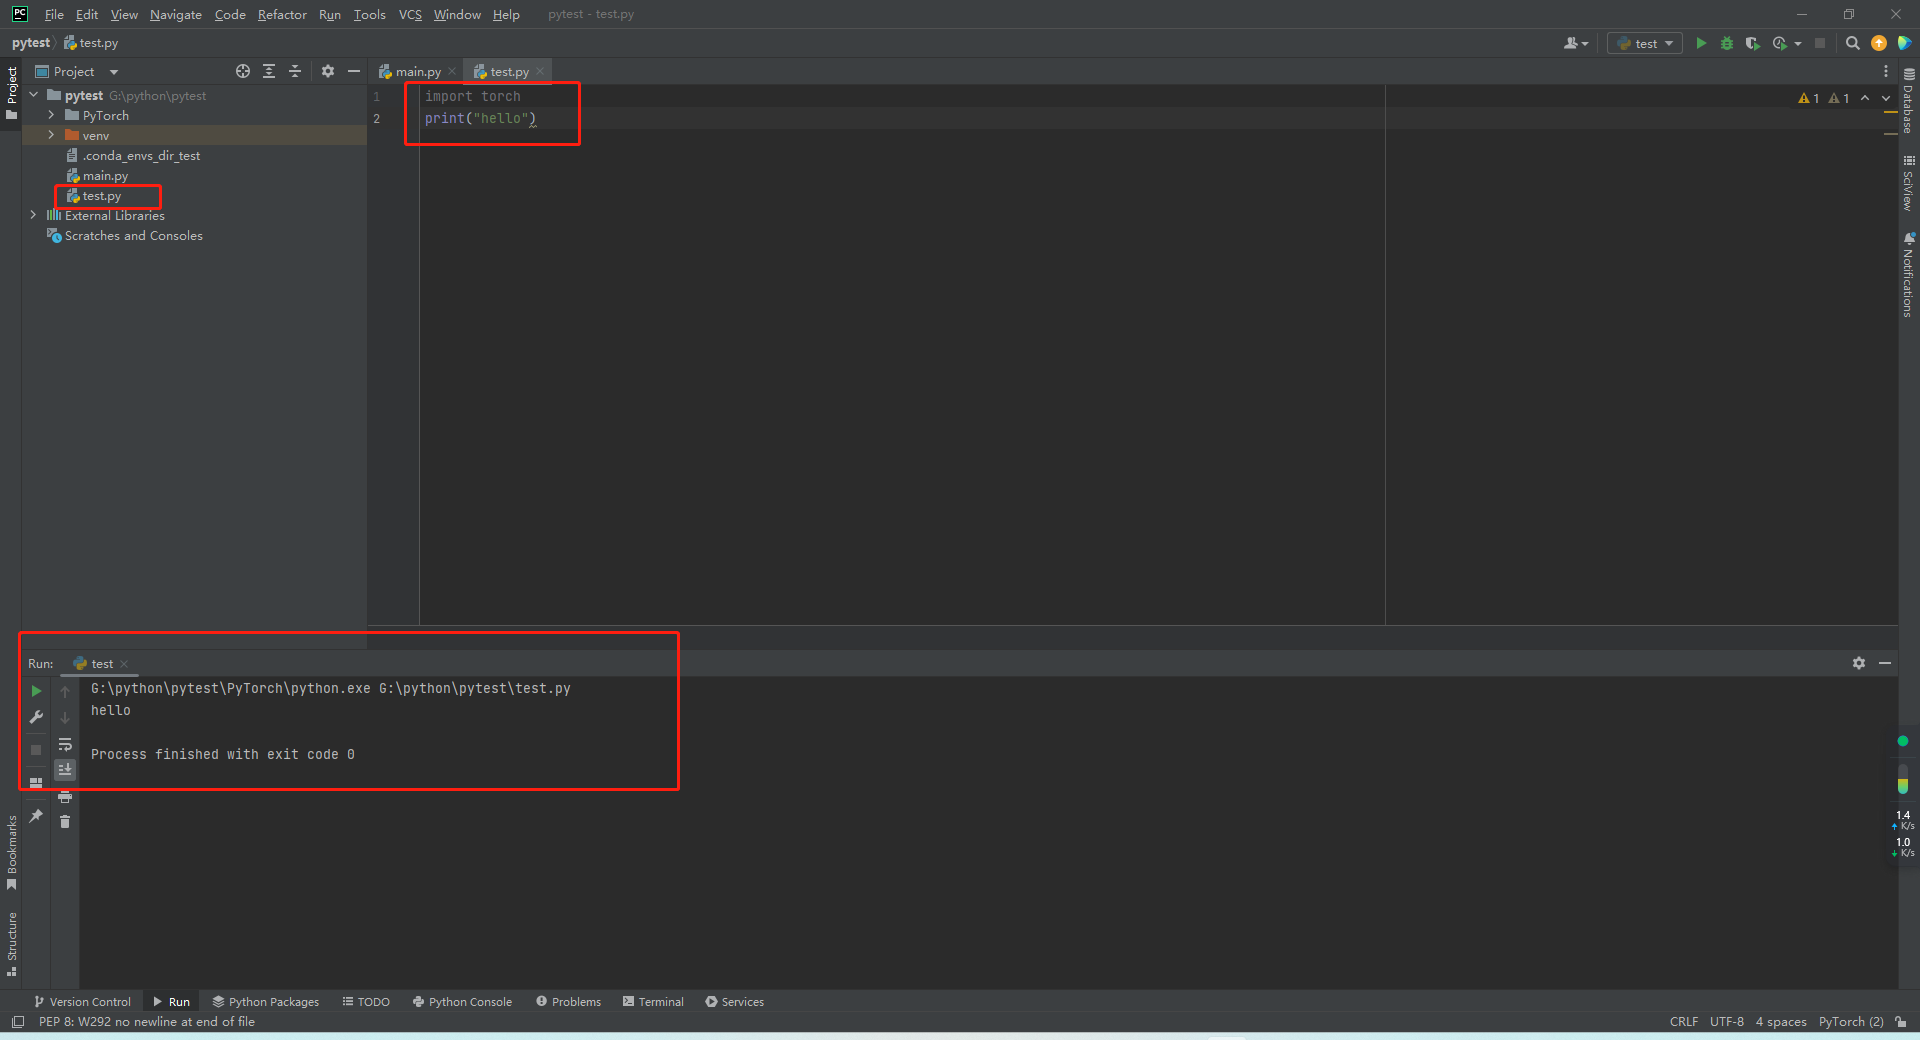Open the VCS menu
The height and width of the screenshot is (1040, 1920).
410,14
